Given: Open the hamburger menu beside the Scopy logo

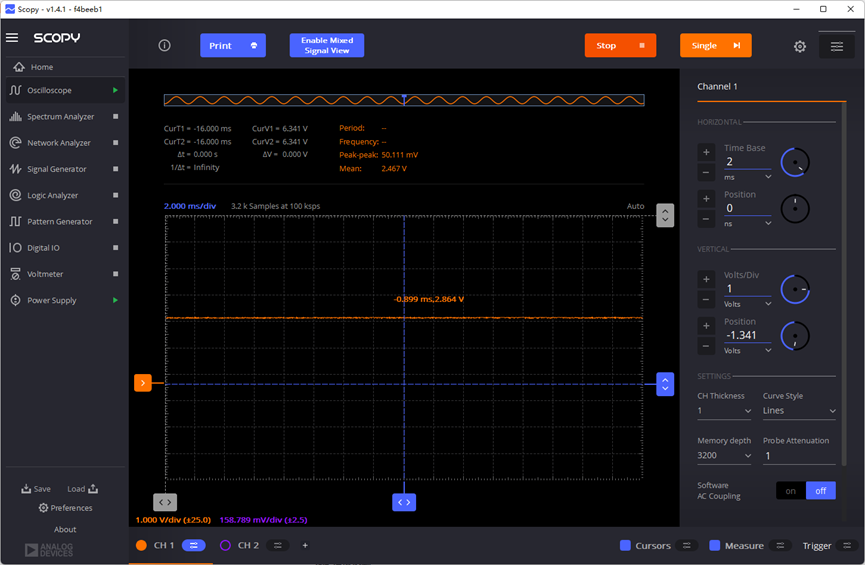Looking at the screenshot, I should [12, 38].
